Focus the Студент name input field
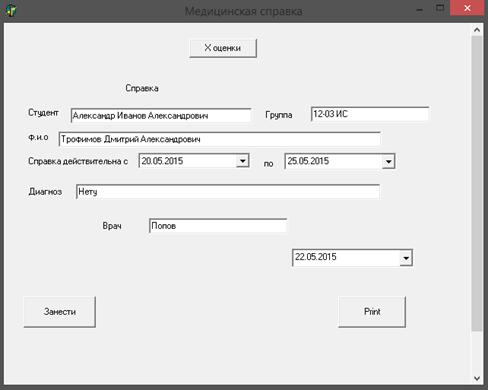The image size is (488, 390). coord(161,115)
